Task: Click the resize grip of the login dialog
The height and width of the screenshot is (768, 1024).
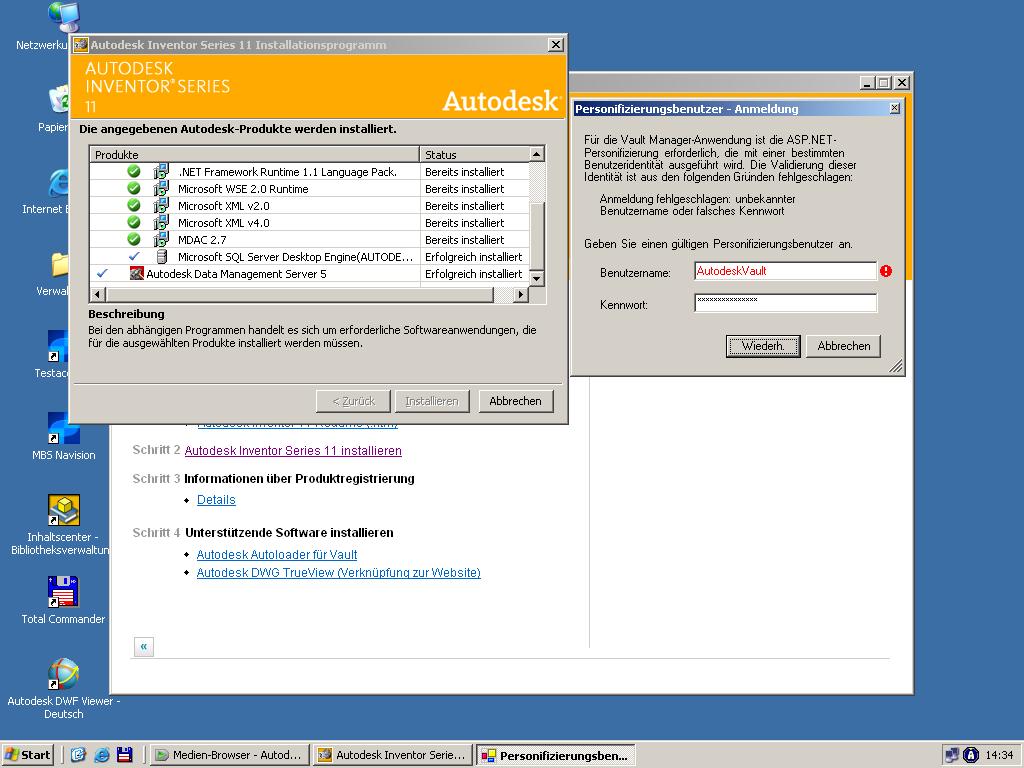Action: coord(896,366)
